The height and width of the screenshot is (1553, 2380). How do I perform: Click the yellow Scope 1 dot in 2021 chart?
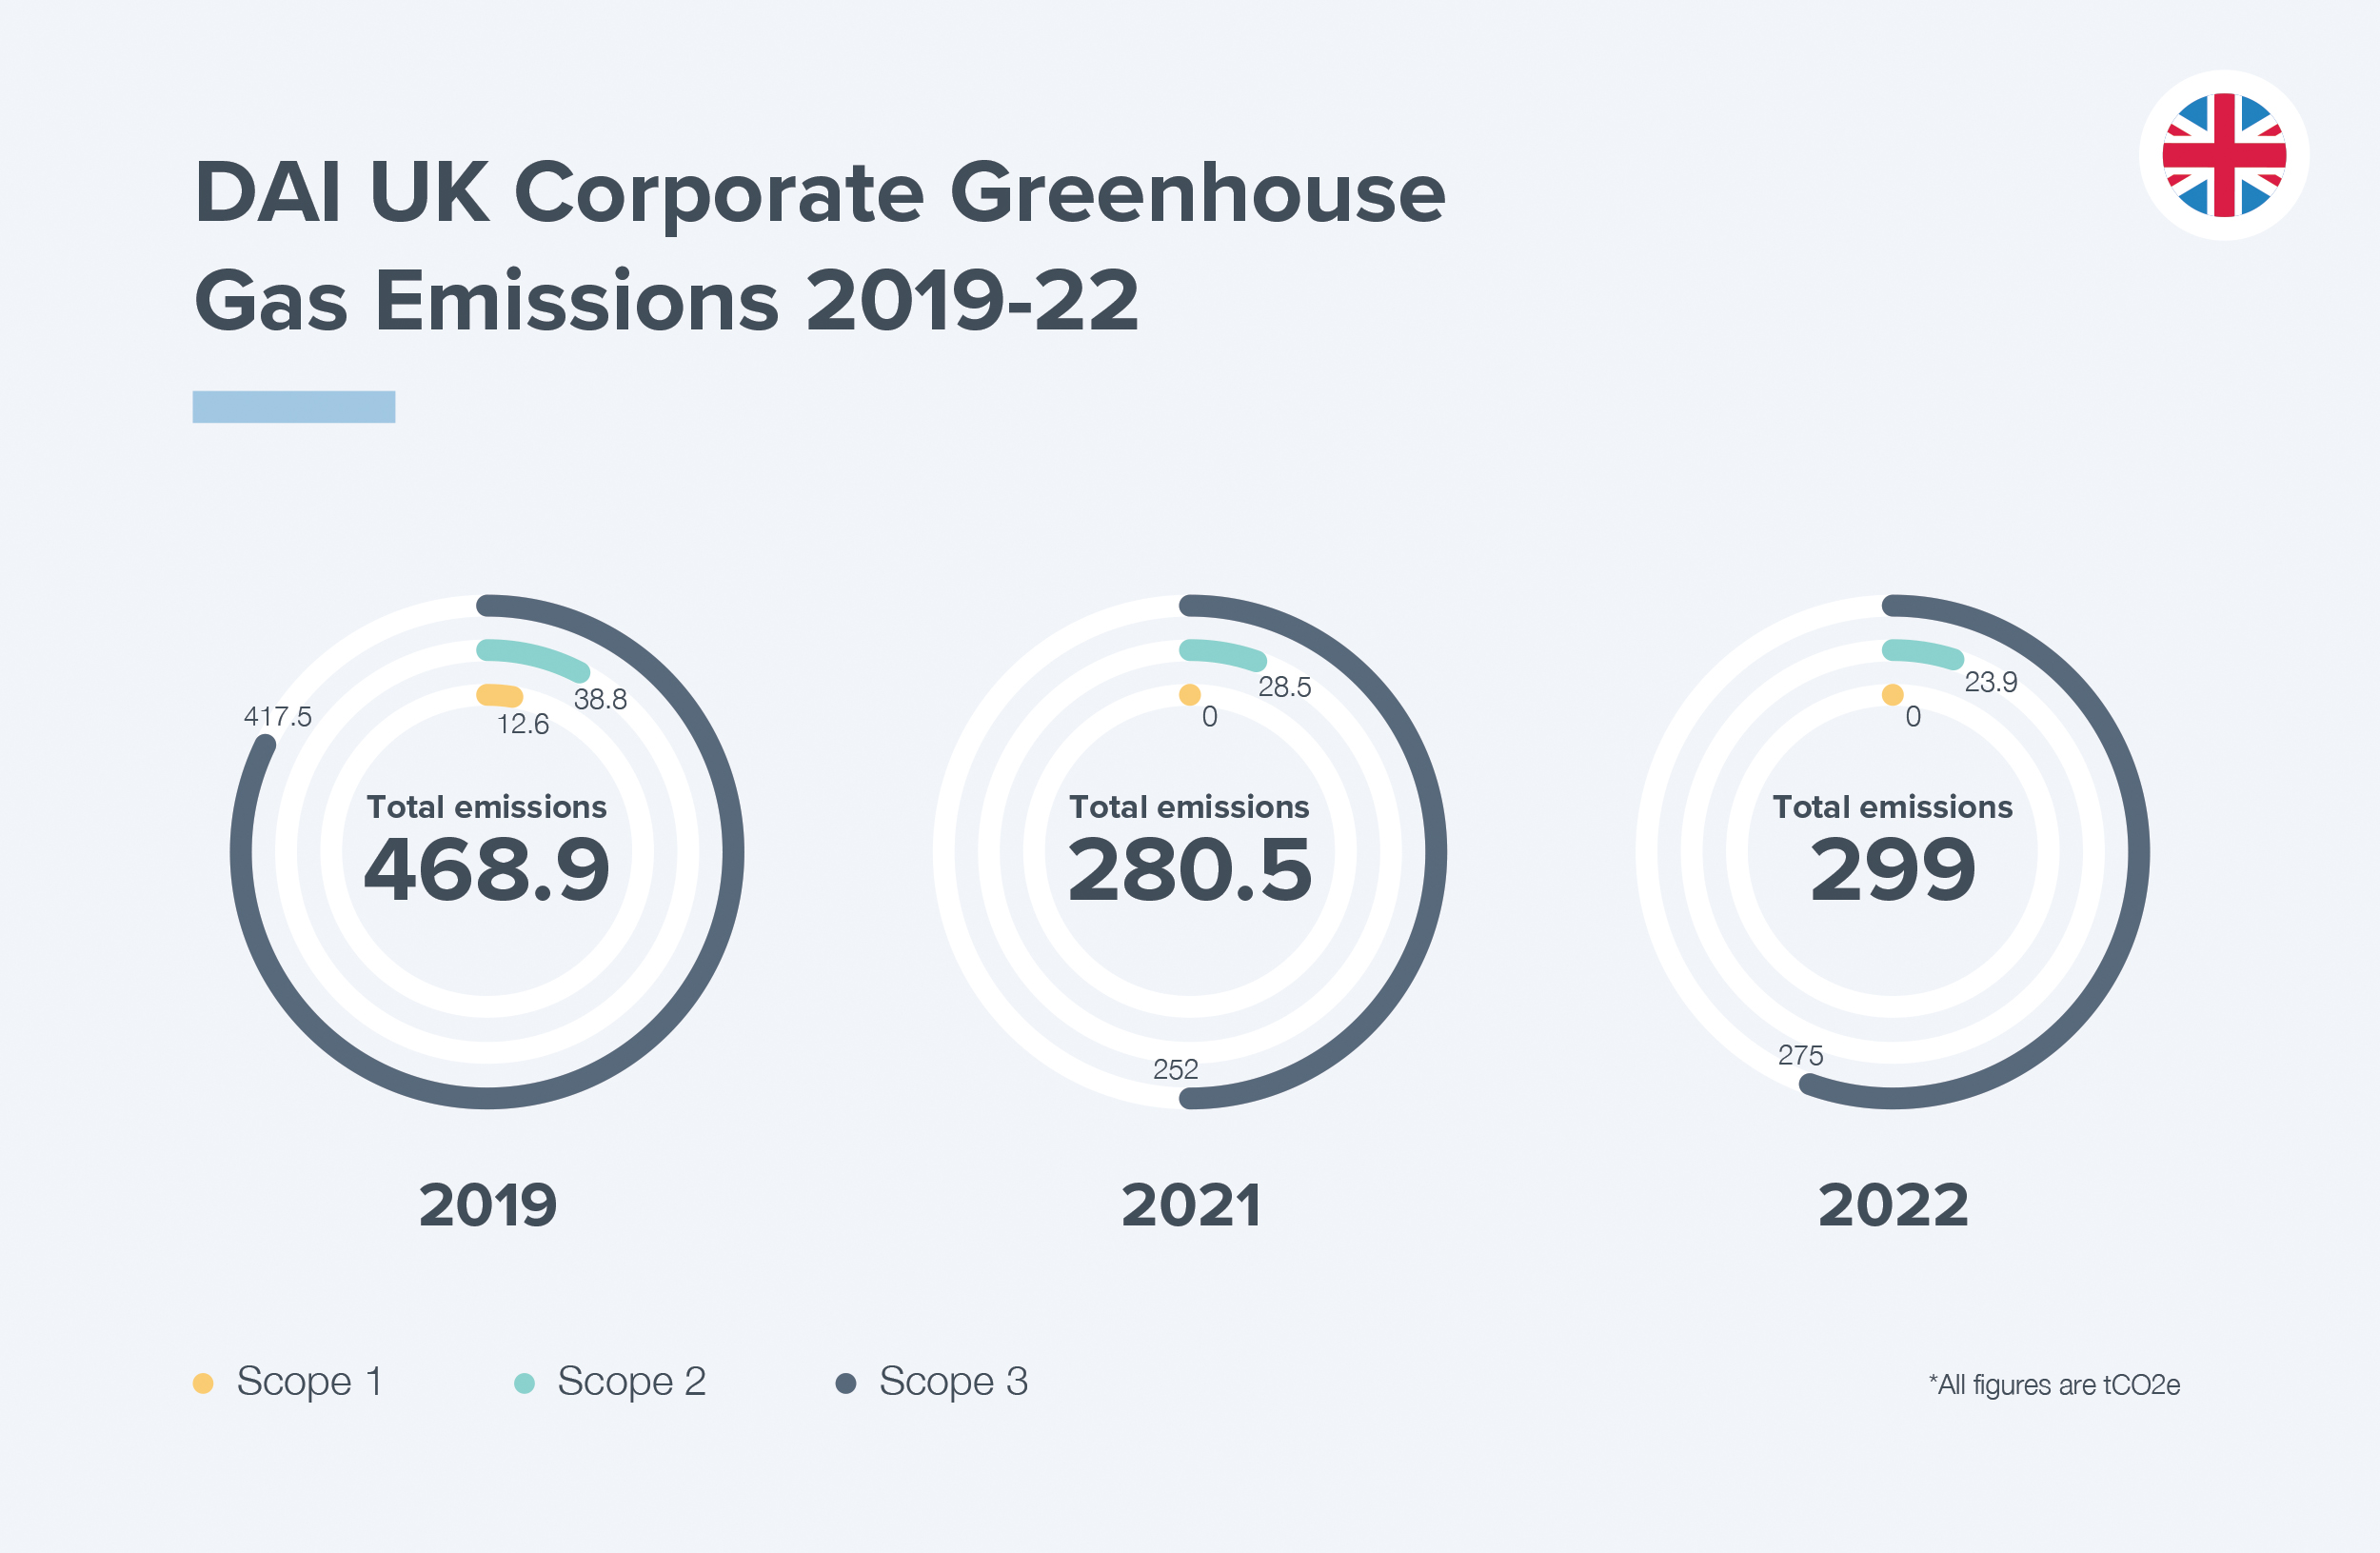1190,695
